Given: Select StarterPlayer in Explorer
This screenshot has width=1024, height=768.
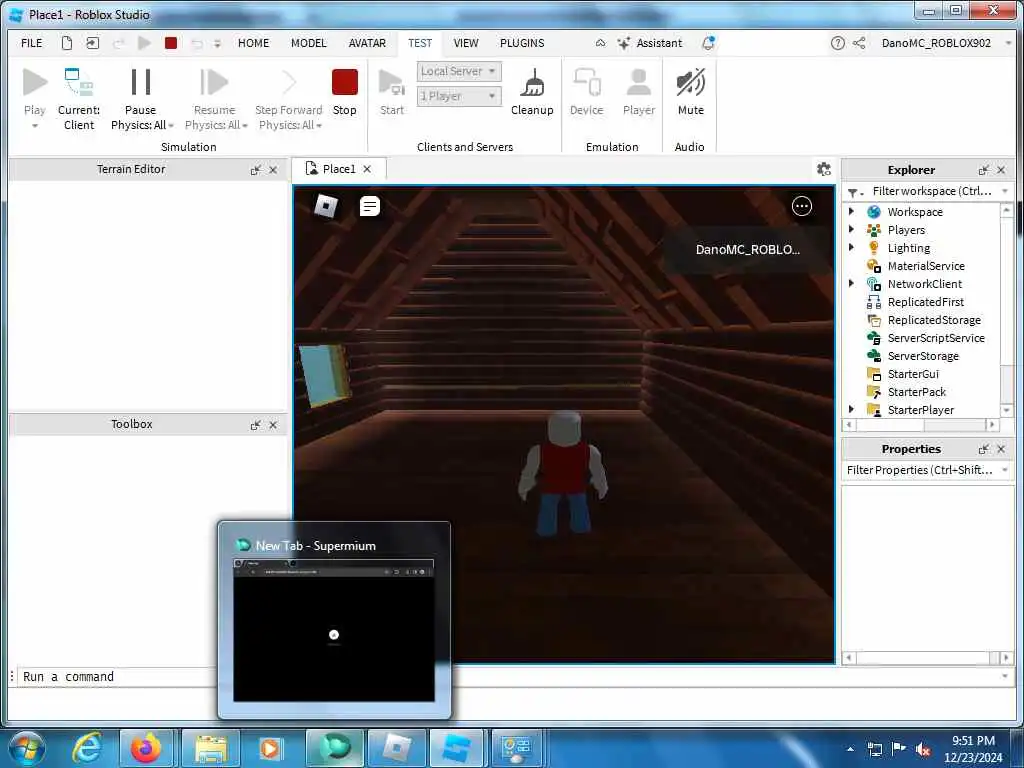Looking at the screenshot, I should pyautogui.click(x=920, y=409).
